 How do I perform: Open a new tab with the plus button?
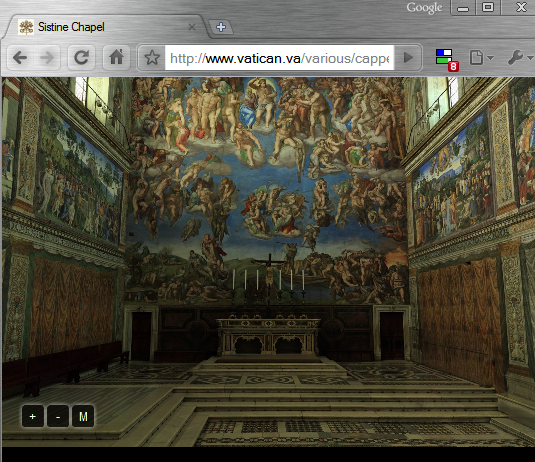click(221, 27)
